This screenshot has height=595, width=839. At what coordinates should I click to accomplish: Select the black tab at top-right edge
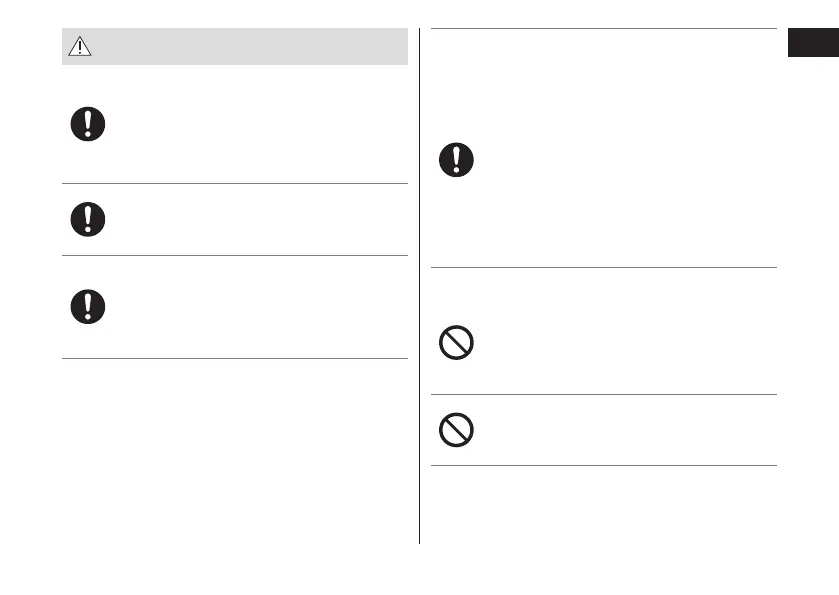(x=812, y=43)
